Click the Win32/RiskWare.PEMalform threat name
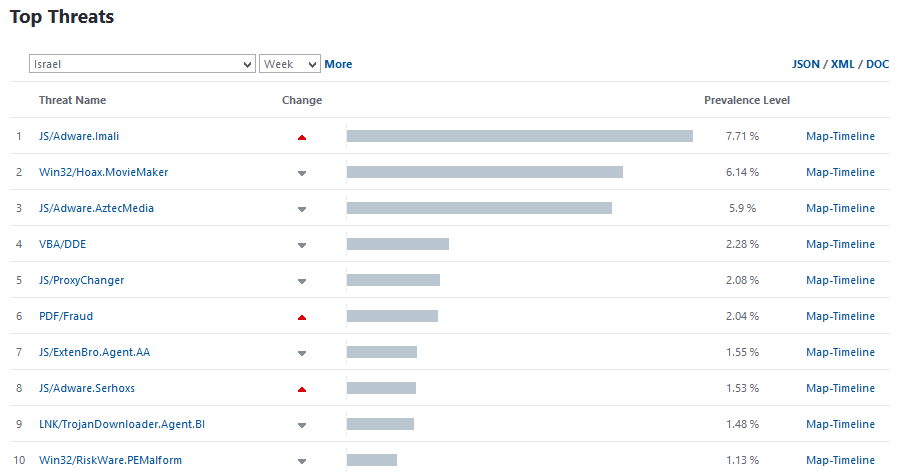This screenshot has height=476, width=900. pyautogui.click(x=110, y=460)
